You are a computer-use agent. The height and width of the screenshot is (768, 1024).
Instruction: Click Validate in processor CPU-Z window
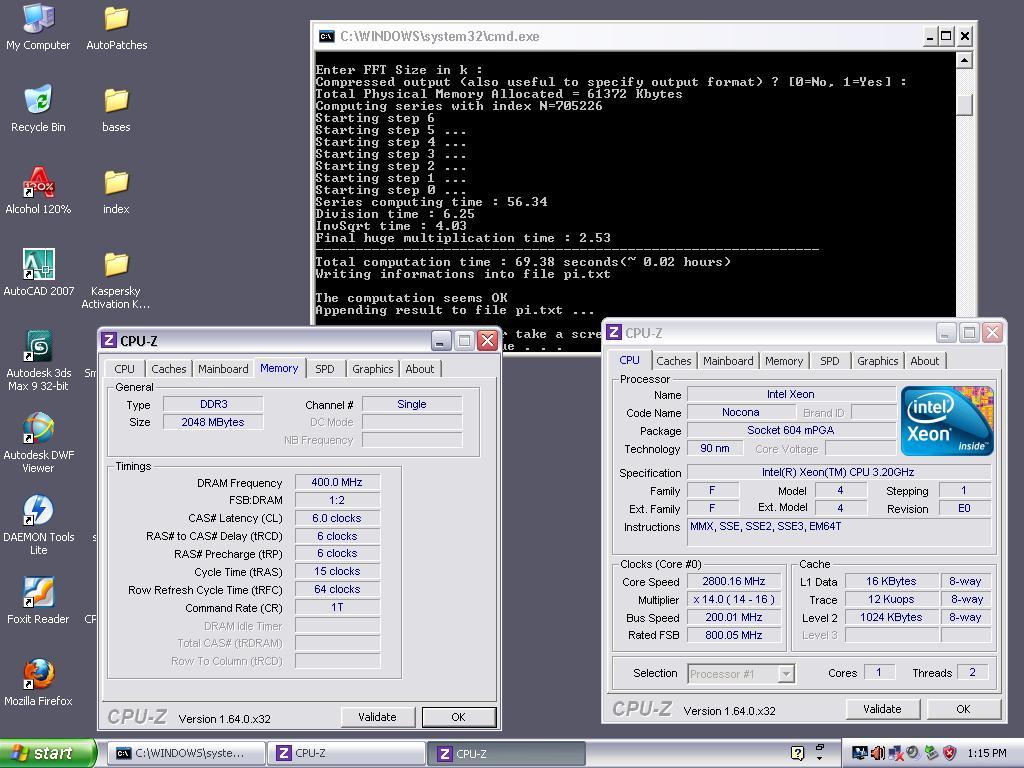(882, 709)
